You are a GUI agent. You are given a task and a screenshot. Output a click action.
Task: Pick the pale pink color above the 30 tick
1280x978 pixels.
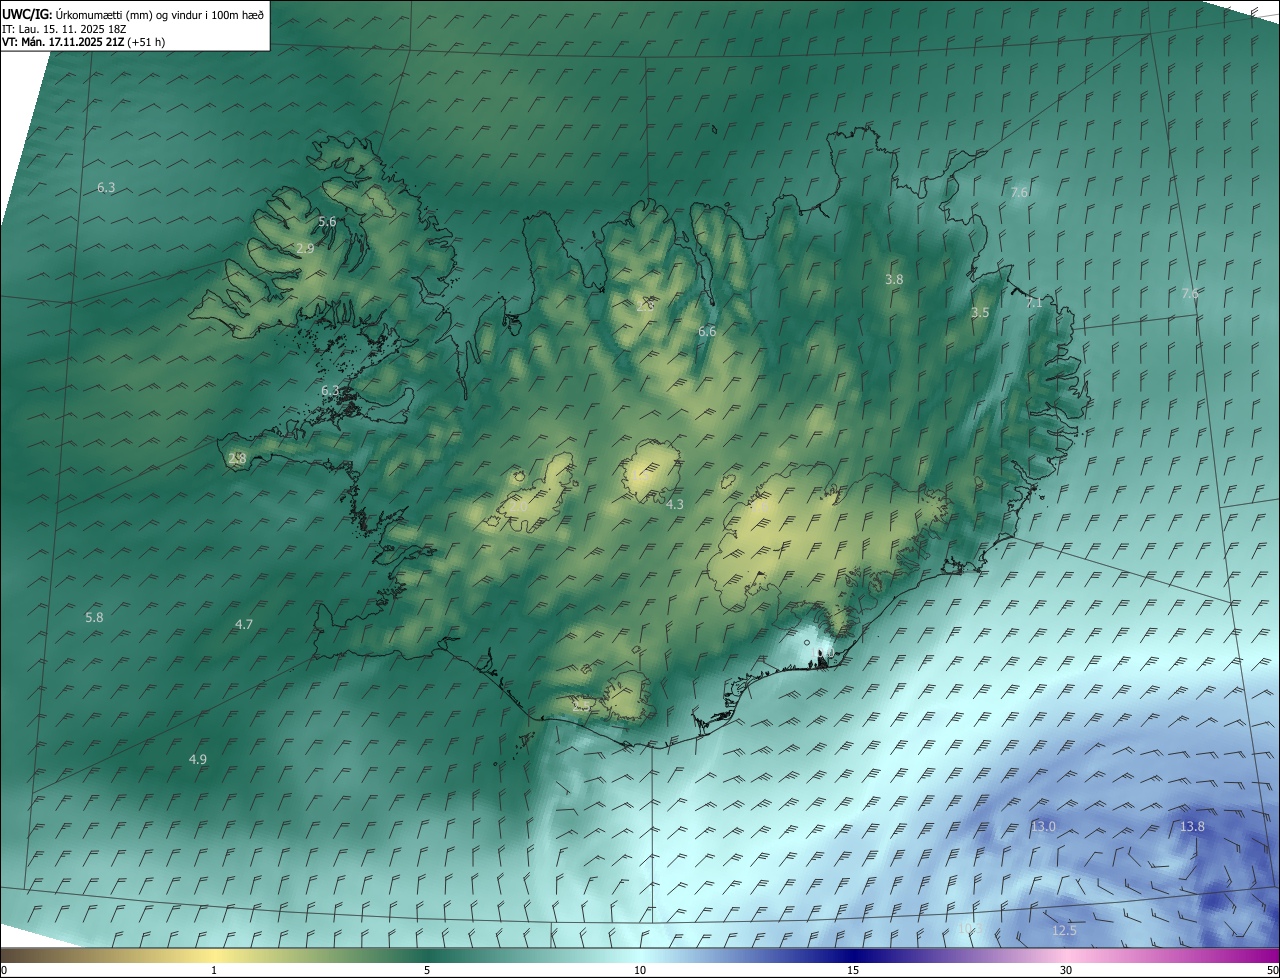[1066, 955]
